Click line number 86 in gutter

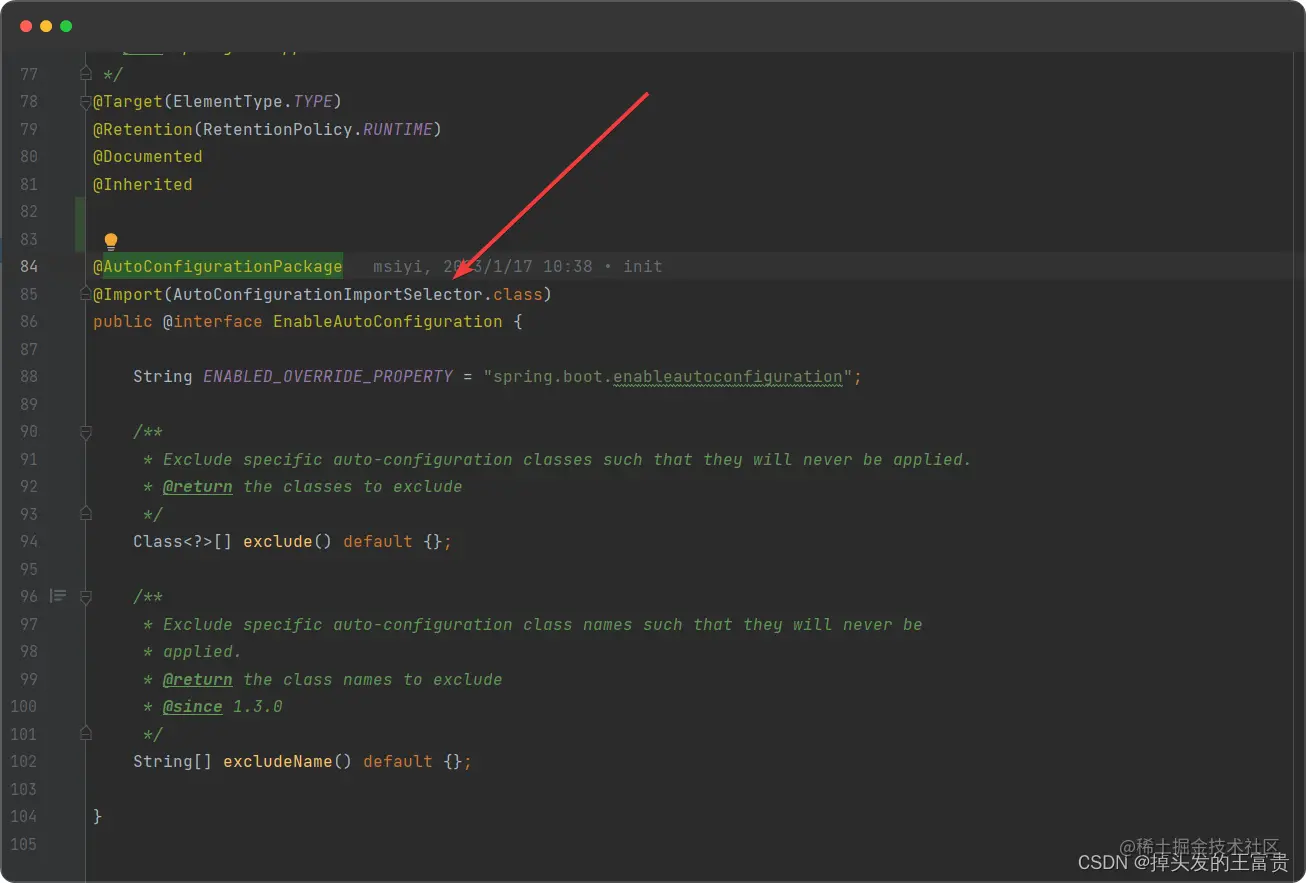29,321
